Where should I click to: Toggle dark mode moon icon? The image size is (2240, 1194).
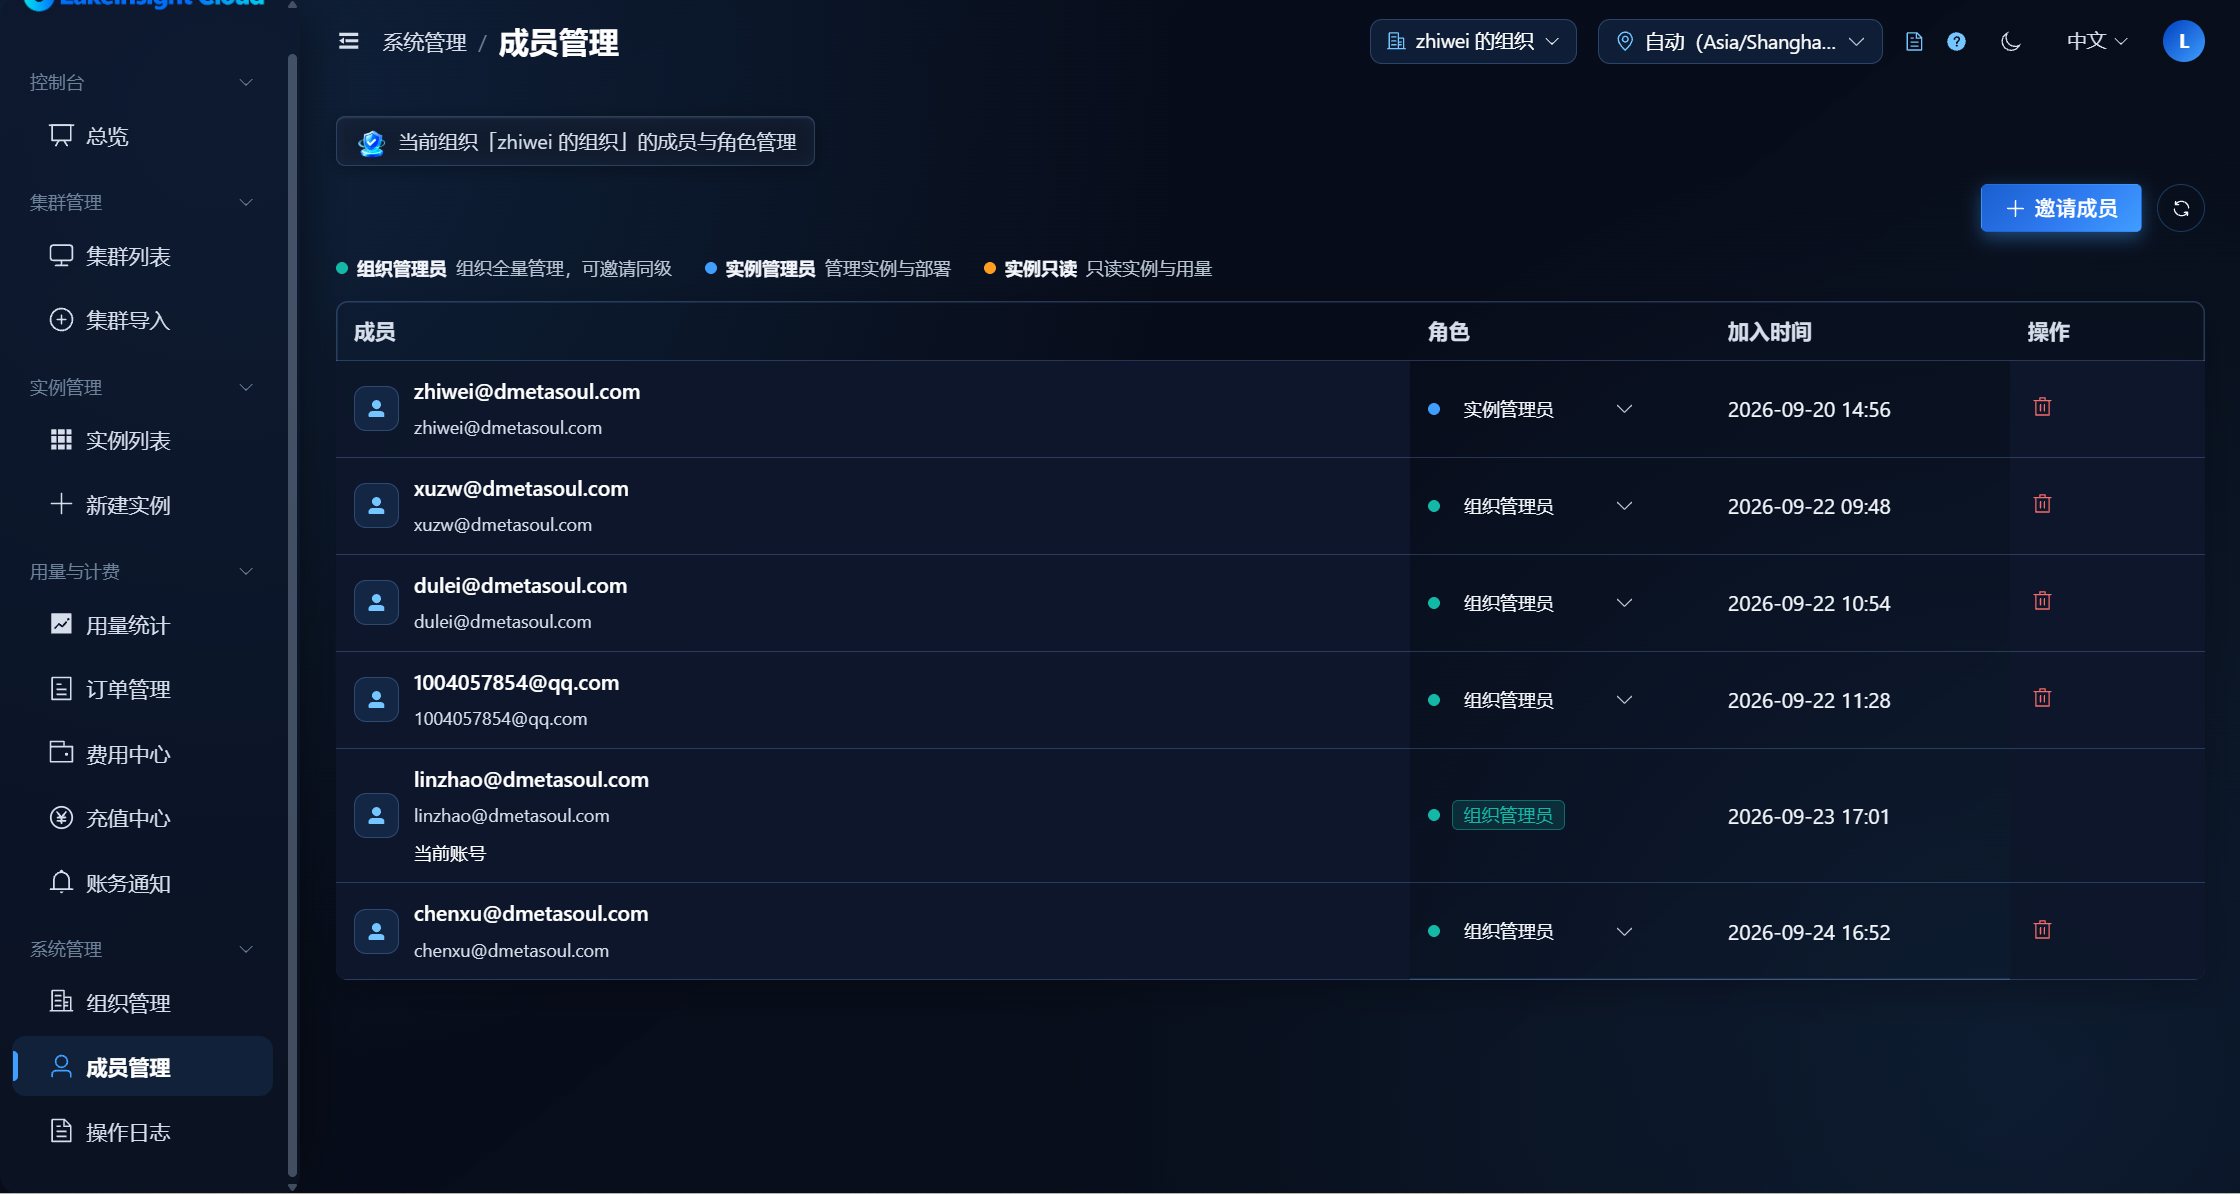(x=2010, y=41)
